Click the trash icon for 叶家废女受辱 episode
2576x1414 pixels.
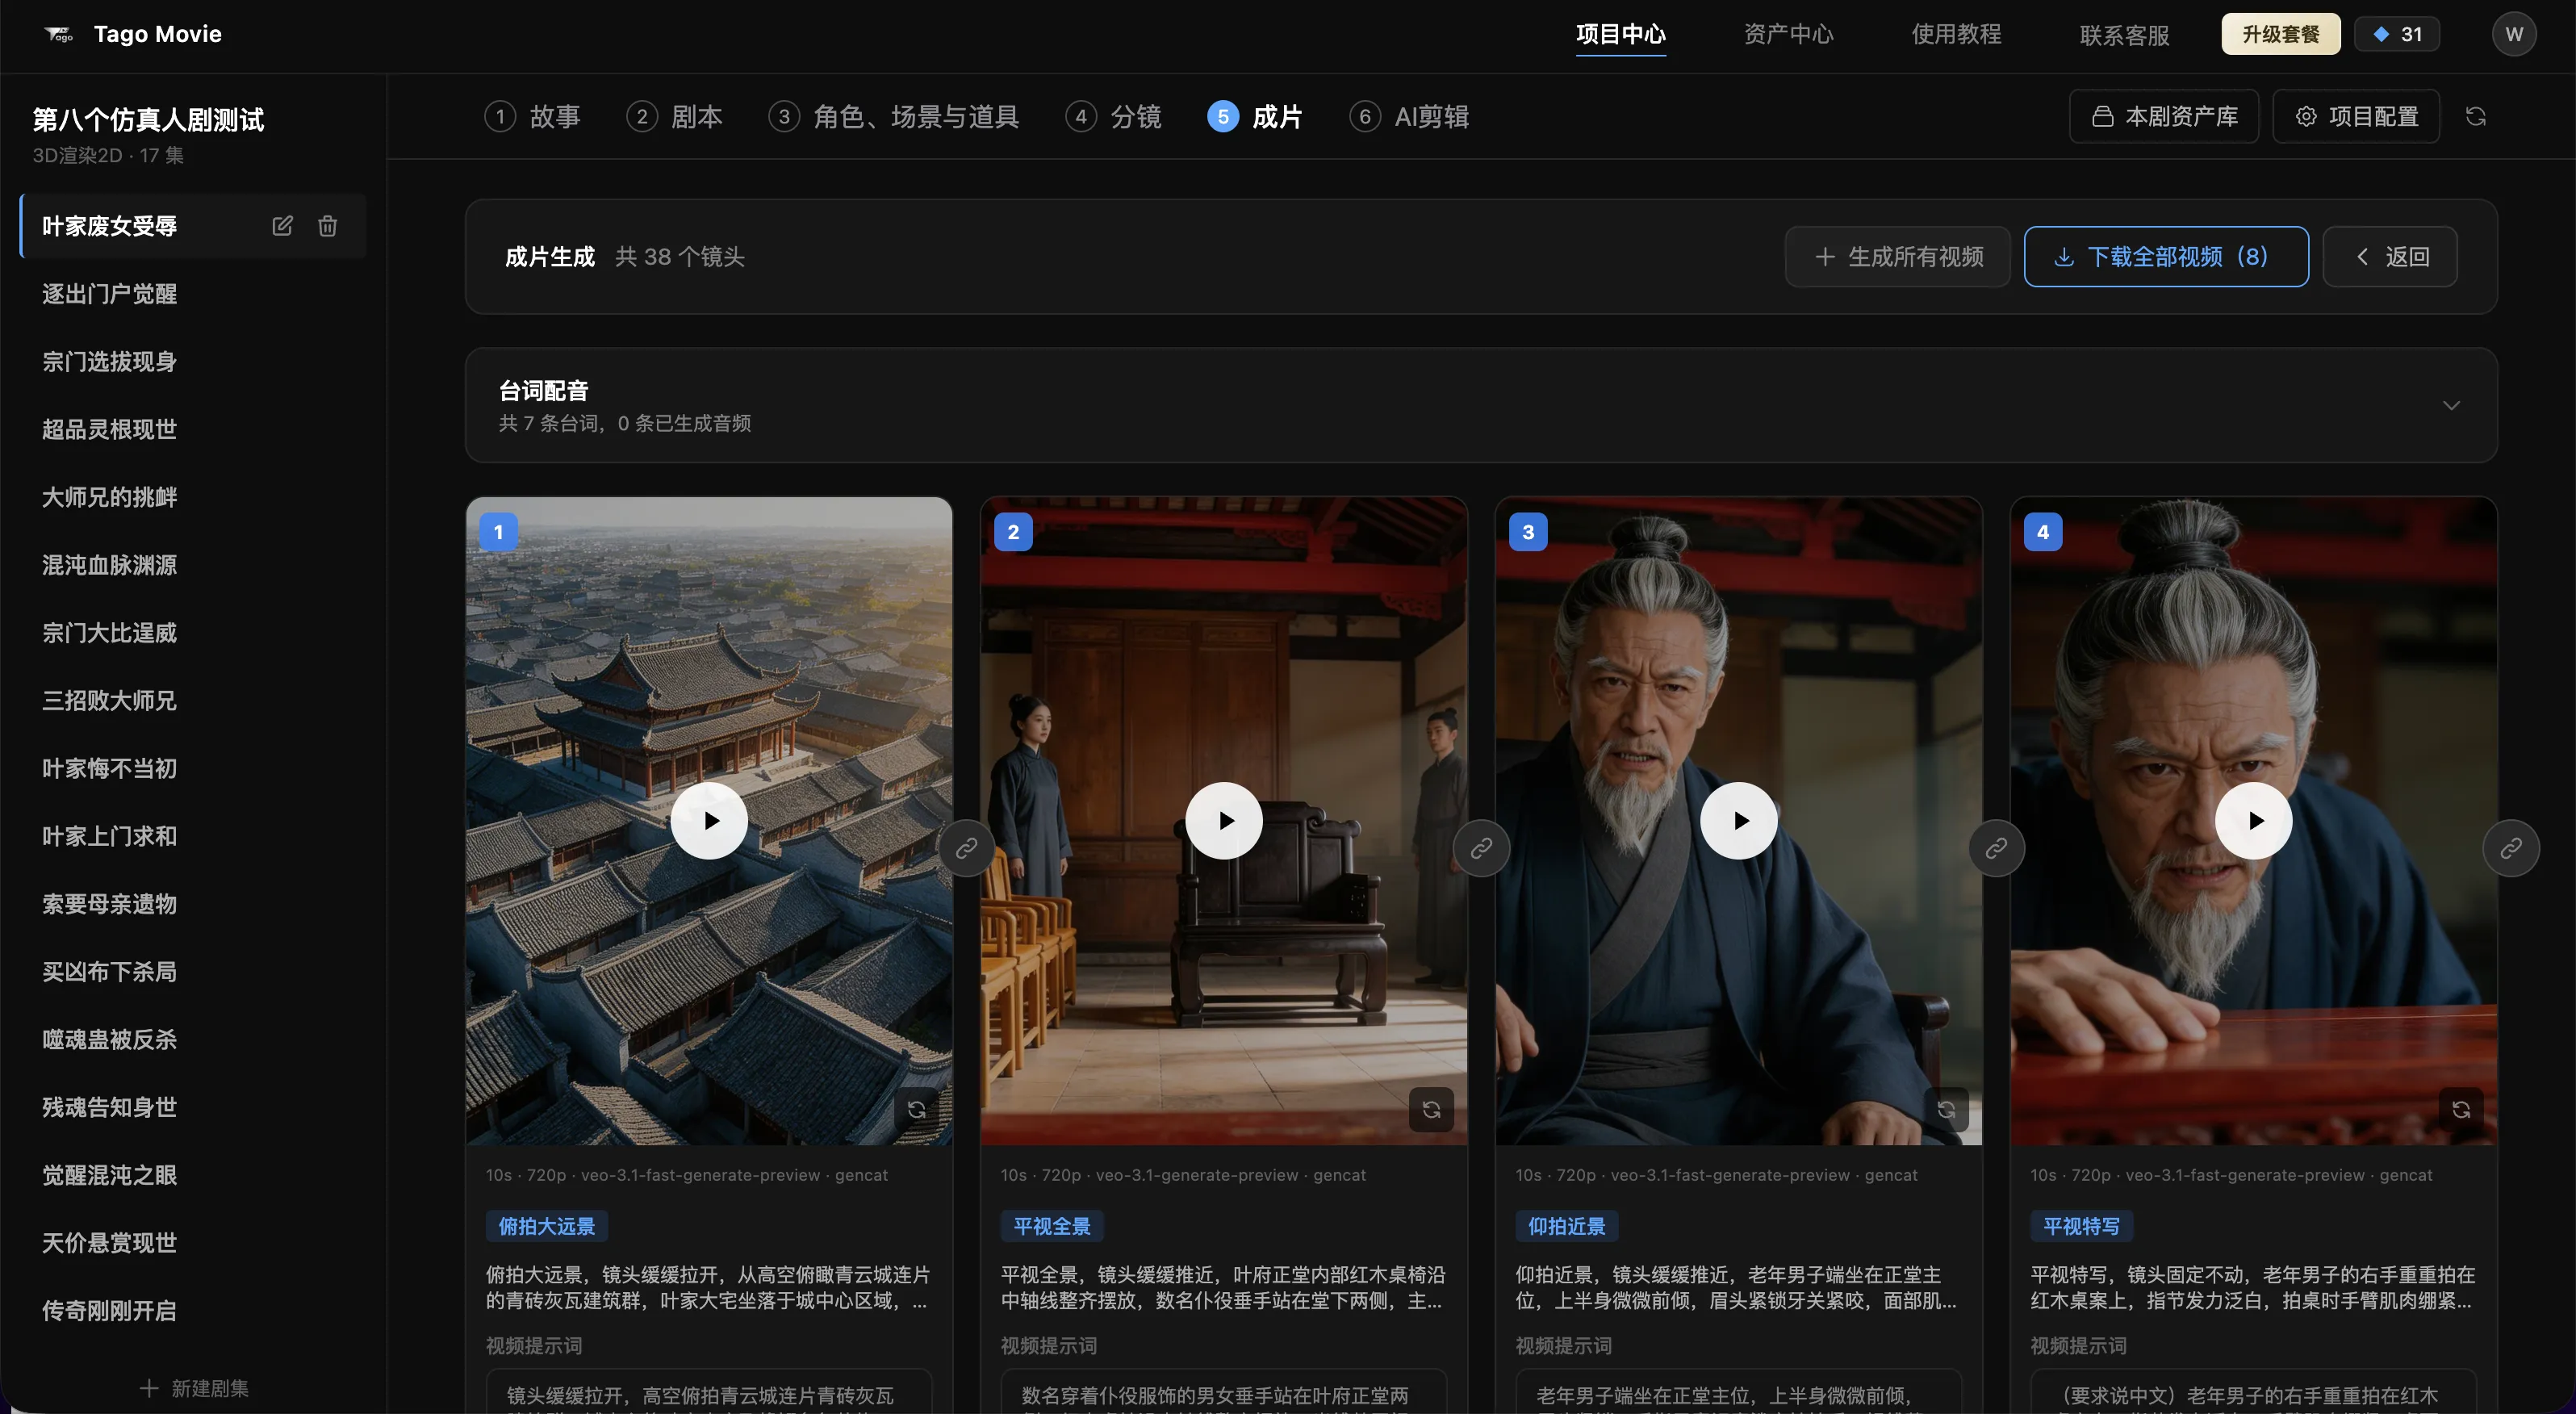point(327,226)
